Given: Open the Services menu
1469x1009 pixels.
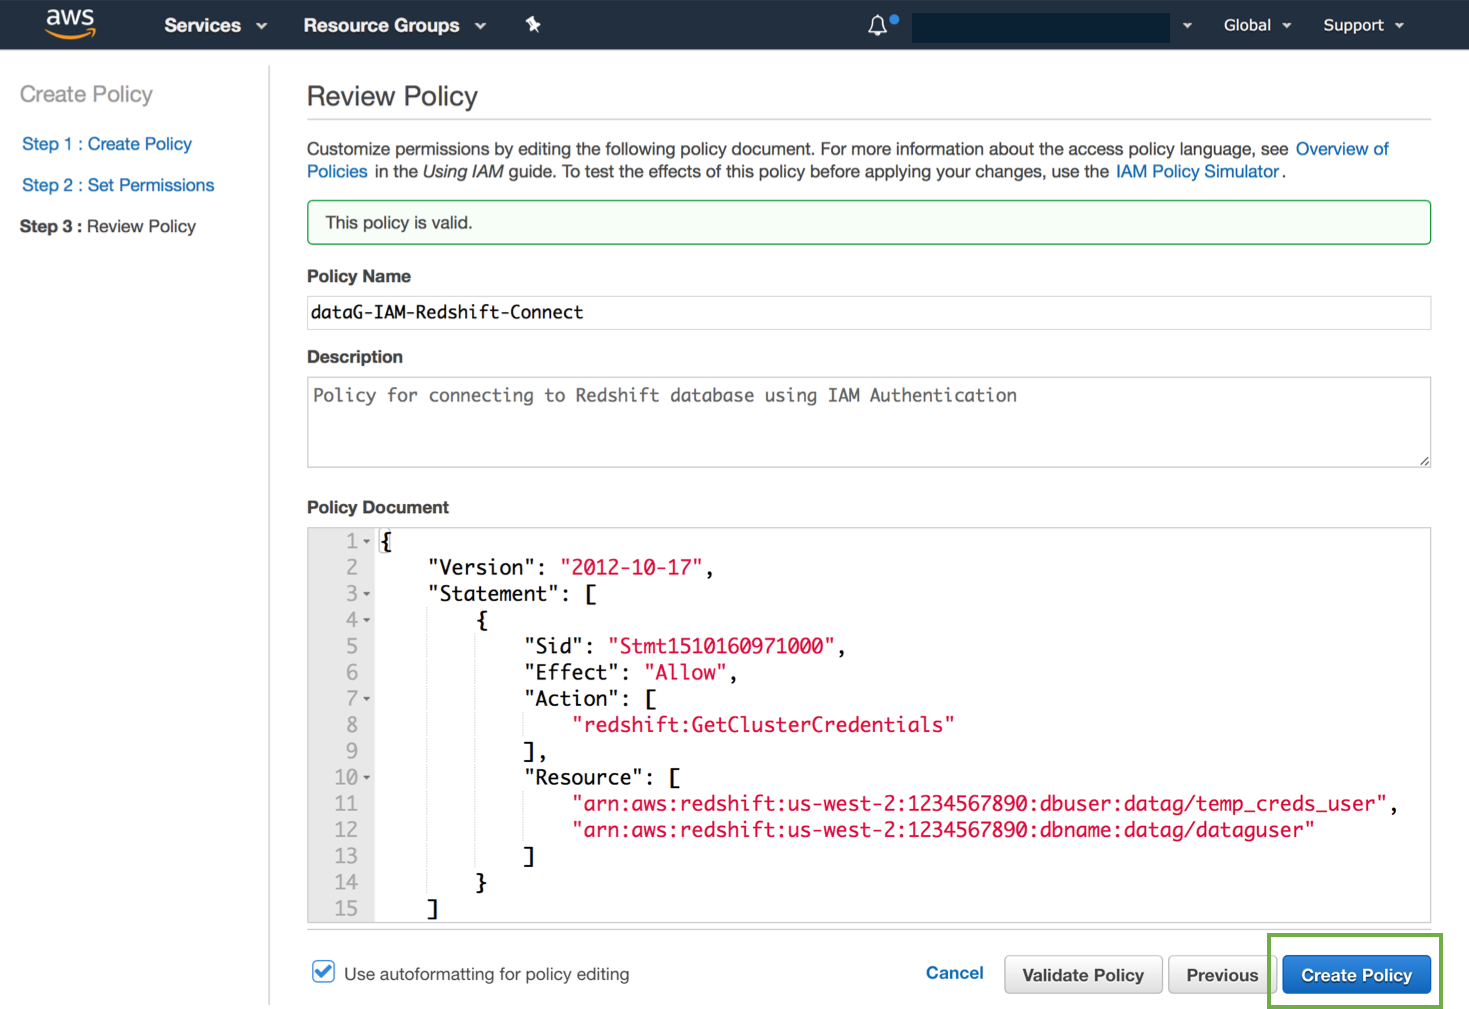Looking at the screenshot, I should pos(215,25).
